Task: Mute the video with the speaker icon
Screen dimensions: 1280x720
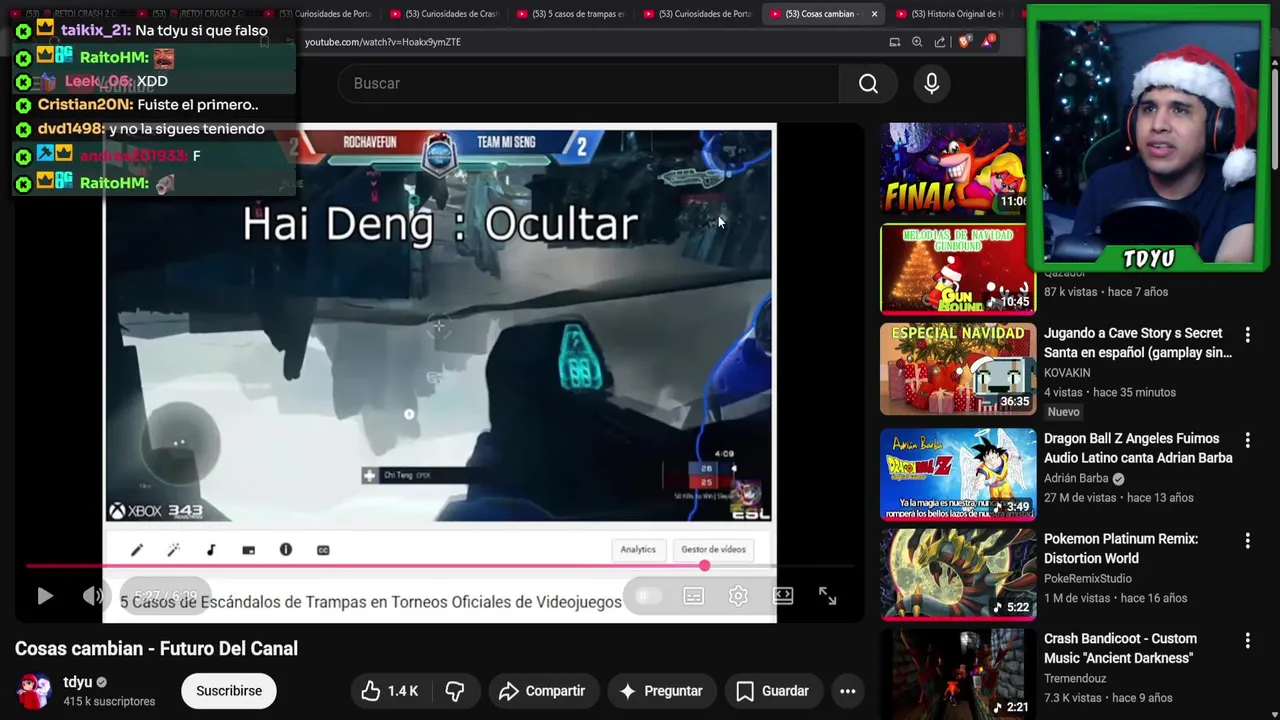Action: click(93, 596)
